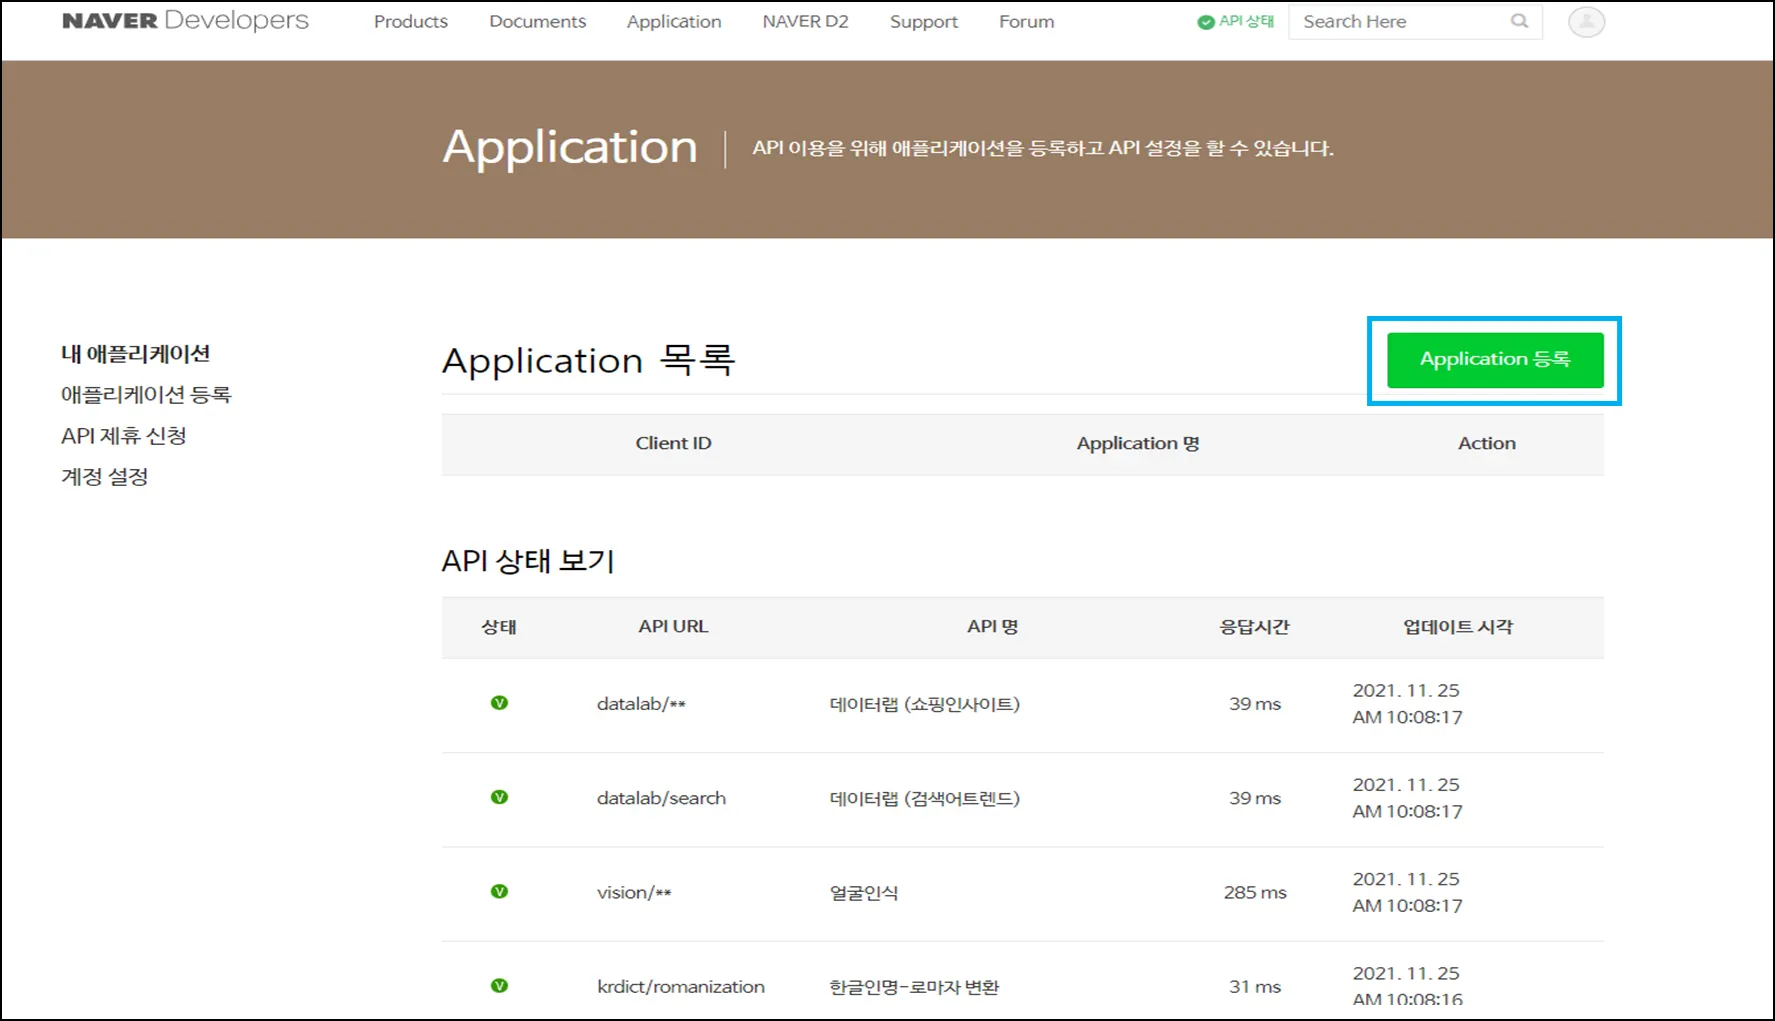
Task: Click the vision/** status check icon
Action: coord(499,891)
